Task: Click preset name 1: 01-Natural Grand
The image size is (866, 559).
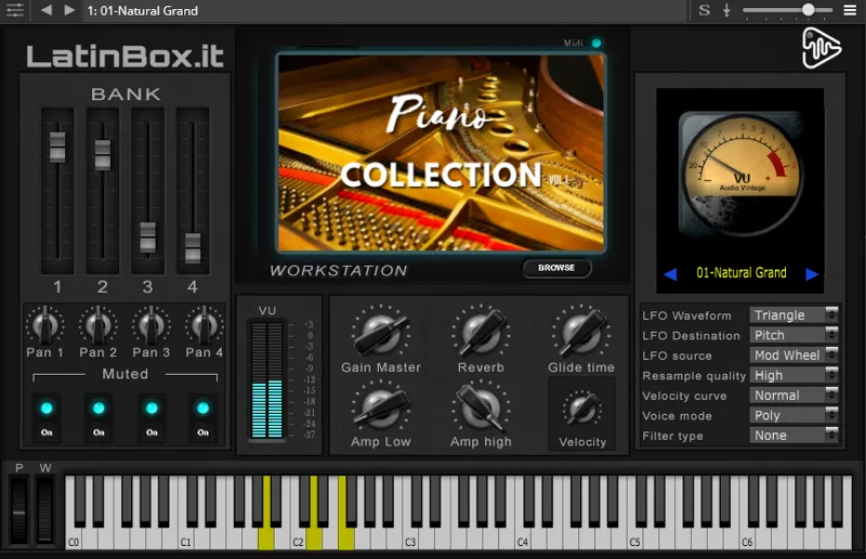Action: click(142, 10)
